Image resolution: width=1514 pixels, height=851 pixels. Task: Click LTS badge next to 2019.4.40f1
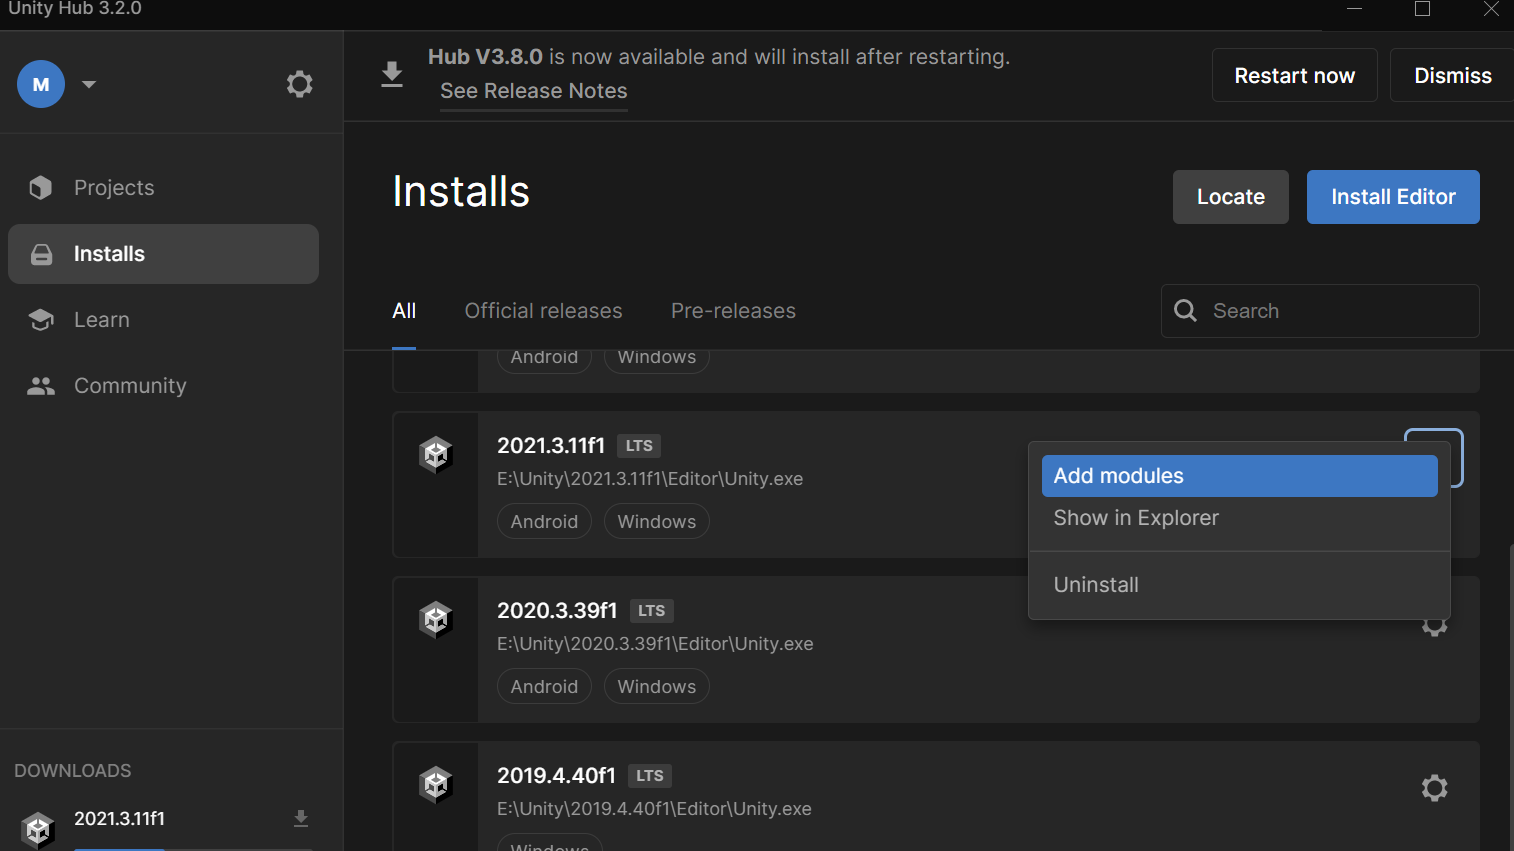click(650, 776)
